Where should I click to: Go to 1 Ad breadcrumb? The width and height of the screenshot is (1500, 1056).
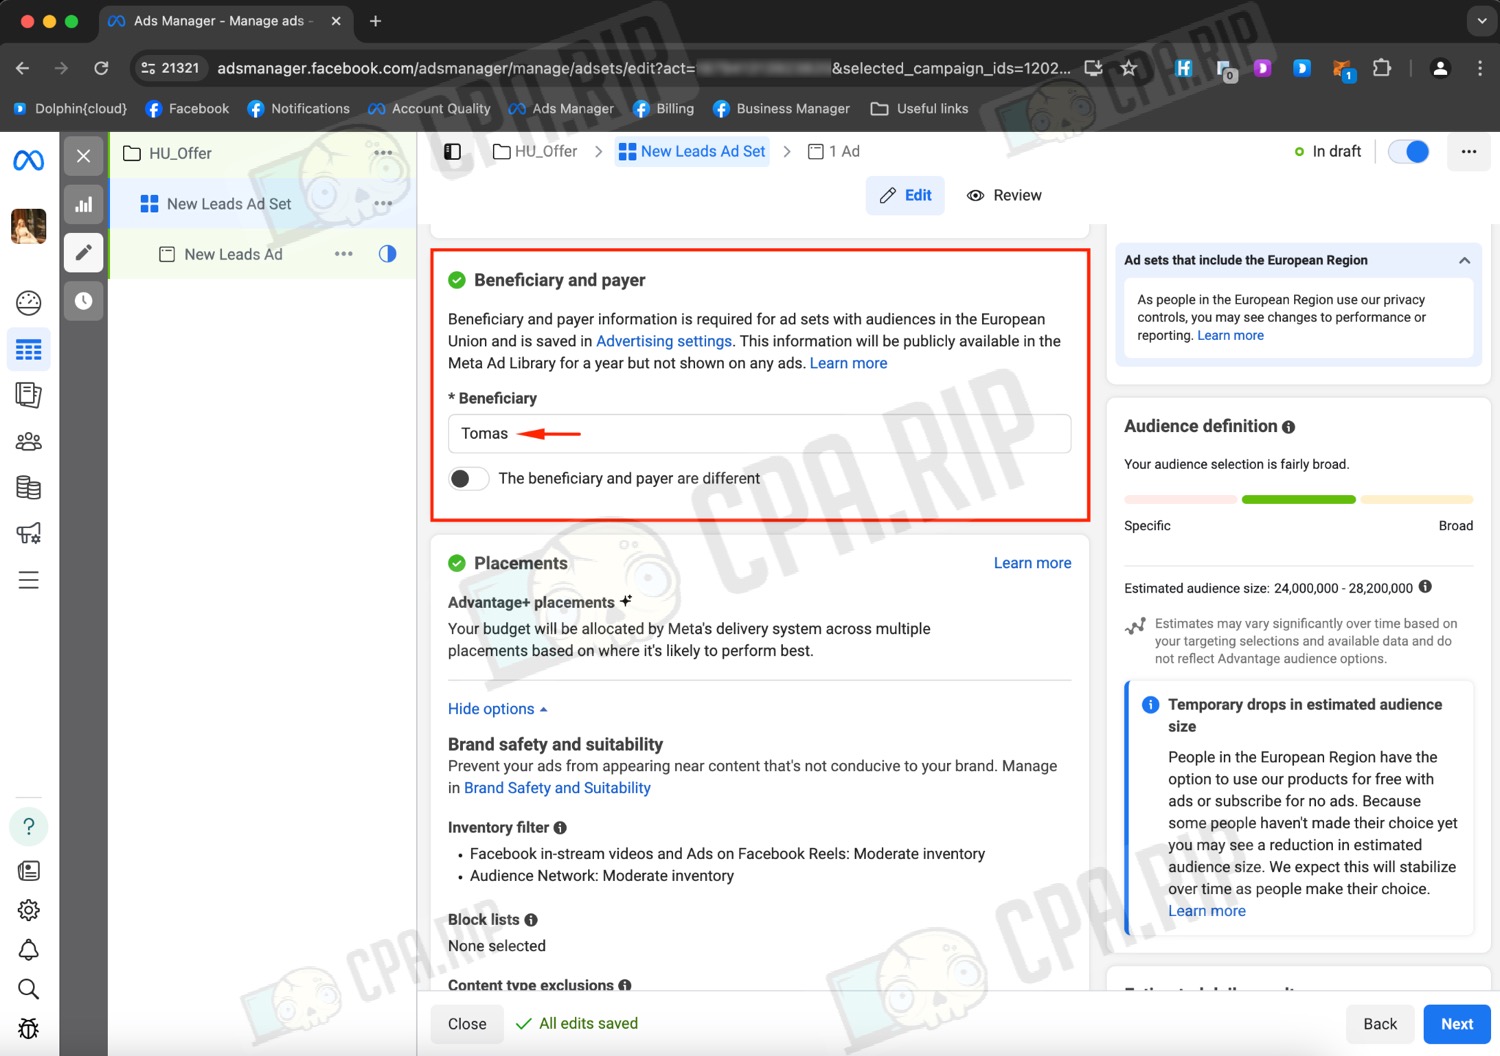834,151
